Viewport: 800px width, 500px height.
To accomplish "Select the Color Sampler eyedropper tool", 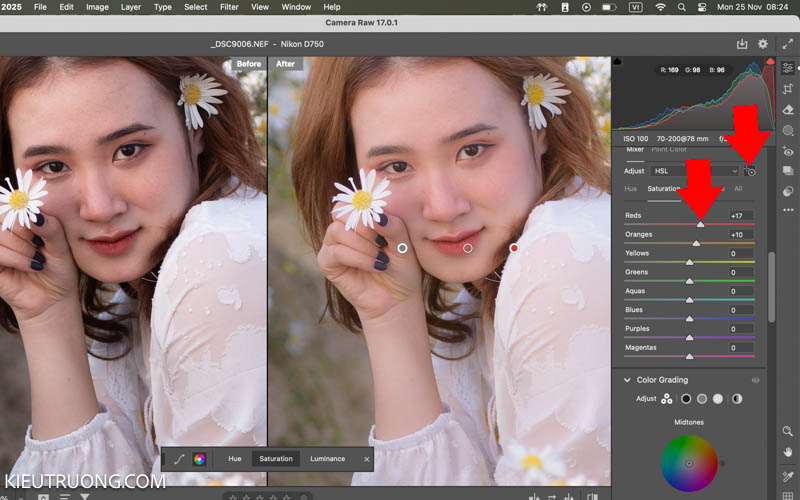I will click(x=788, y=476).
